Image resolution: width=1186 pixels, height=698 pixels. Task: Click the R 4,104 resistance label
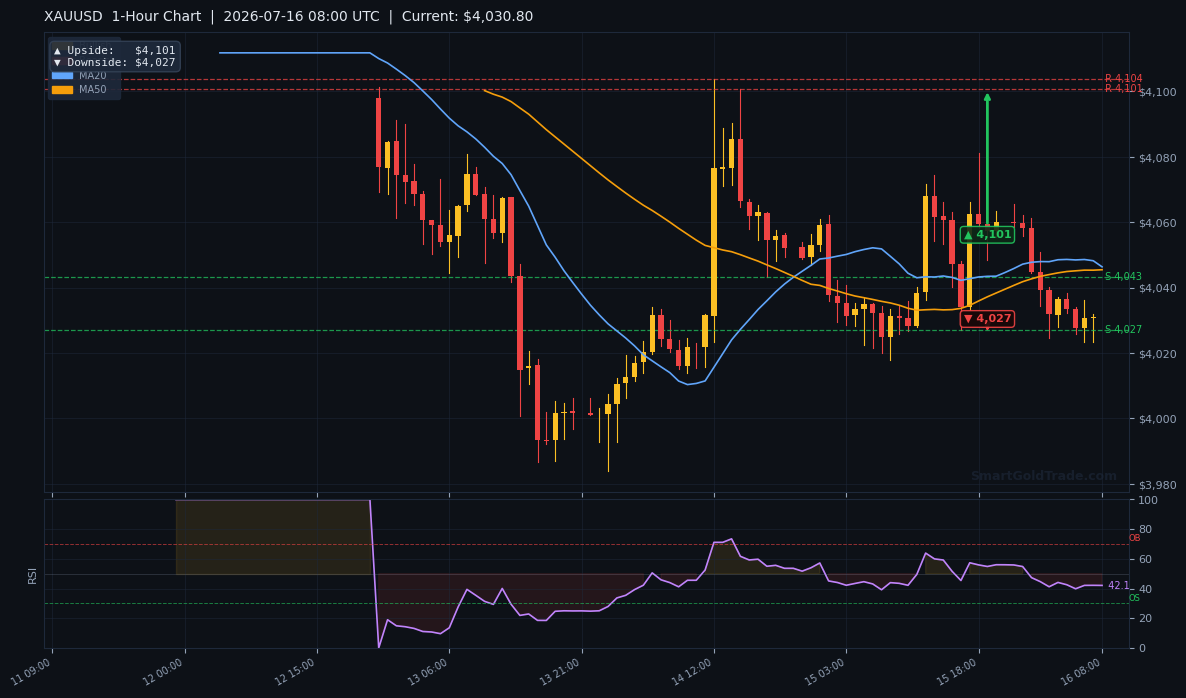[x=1123, y=79]
